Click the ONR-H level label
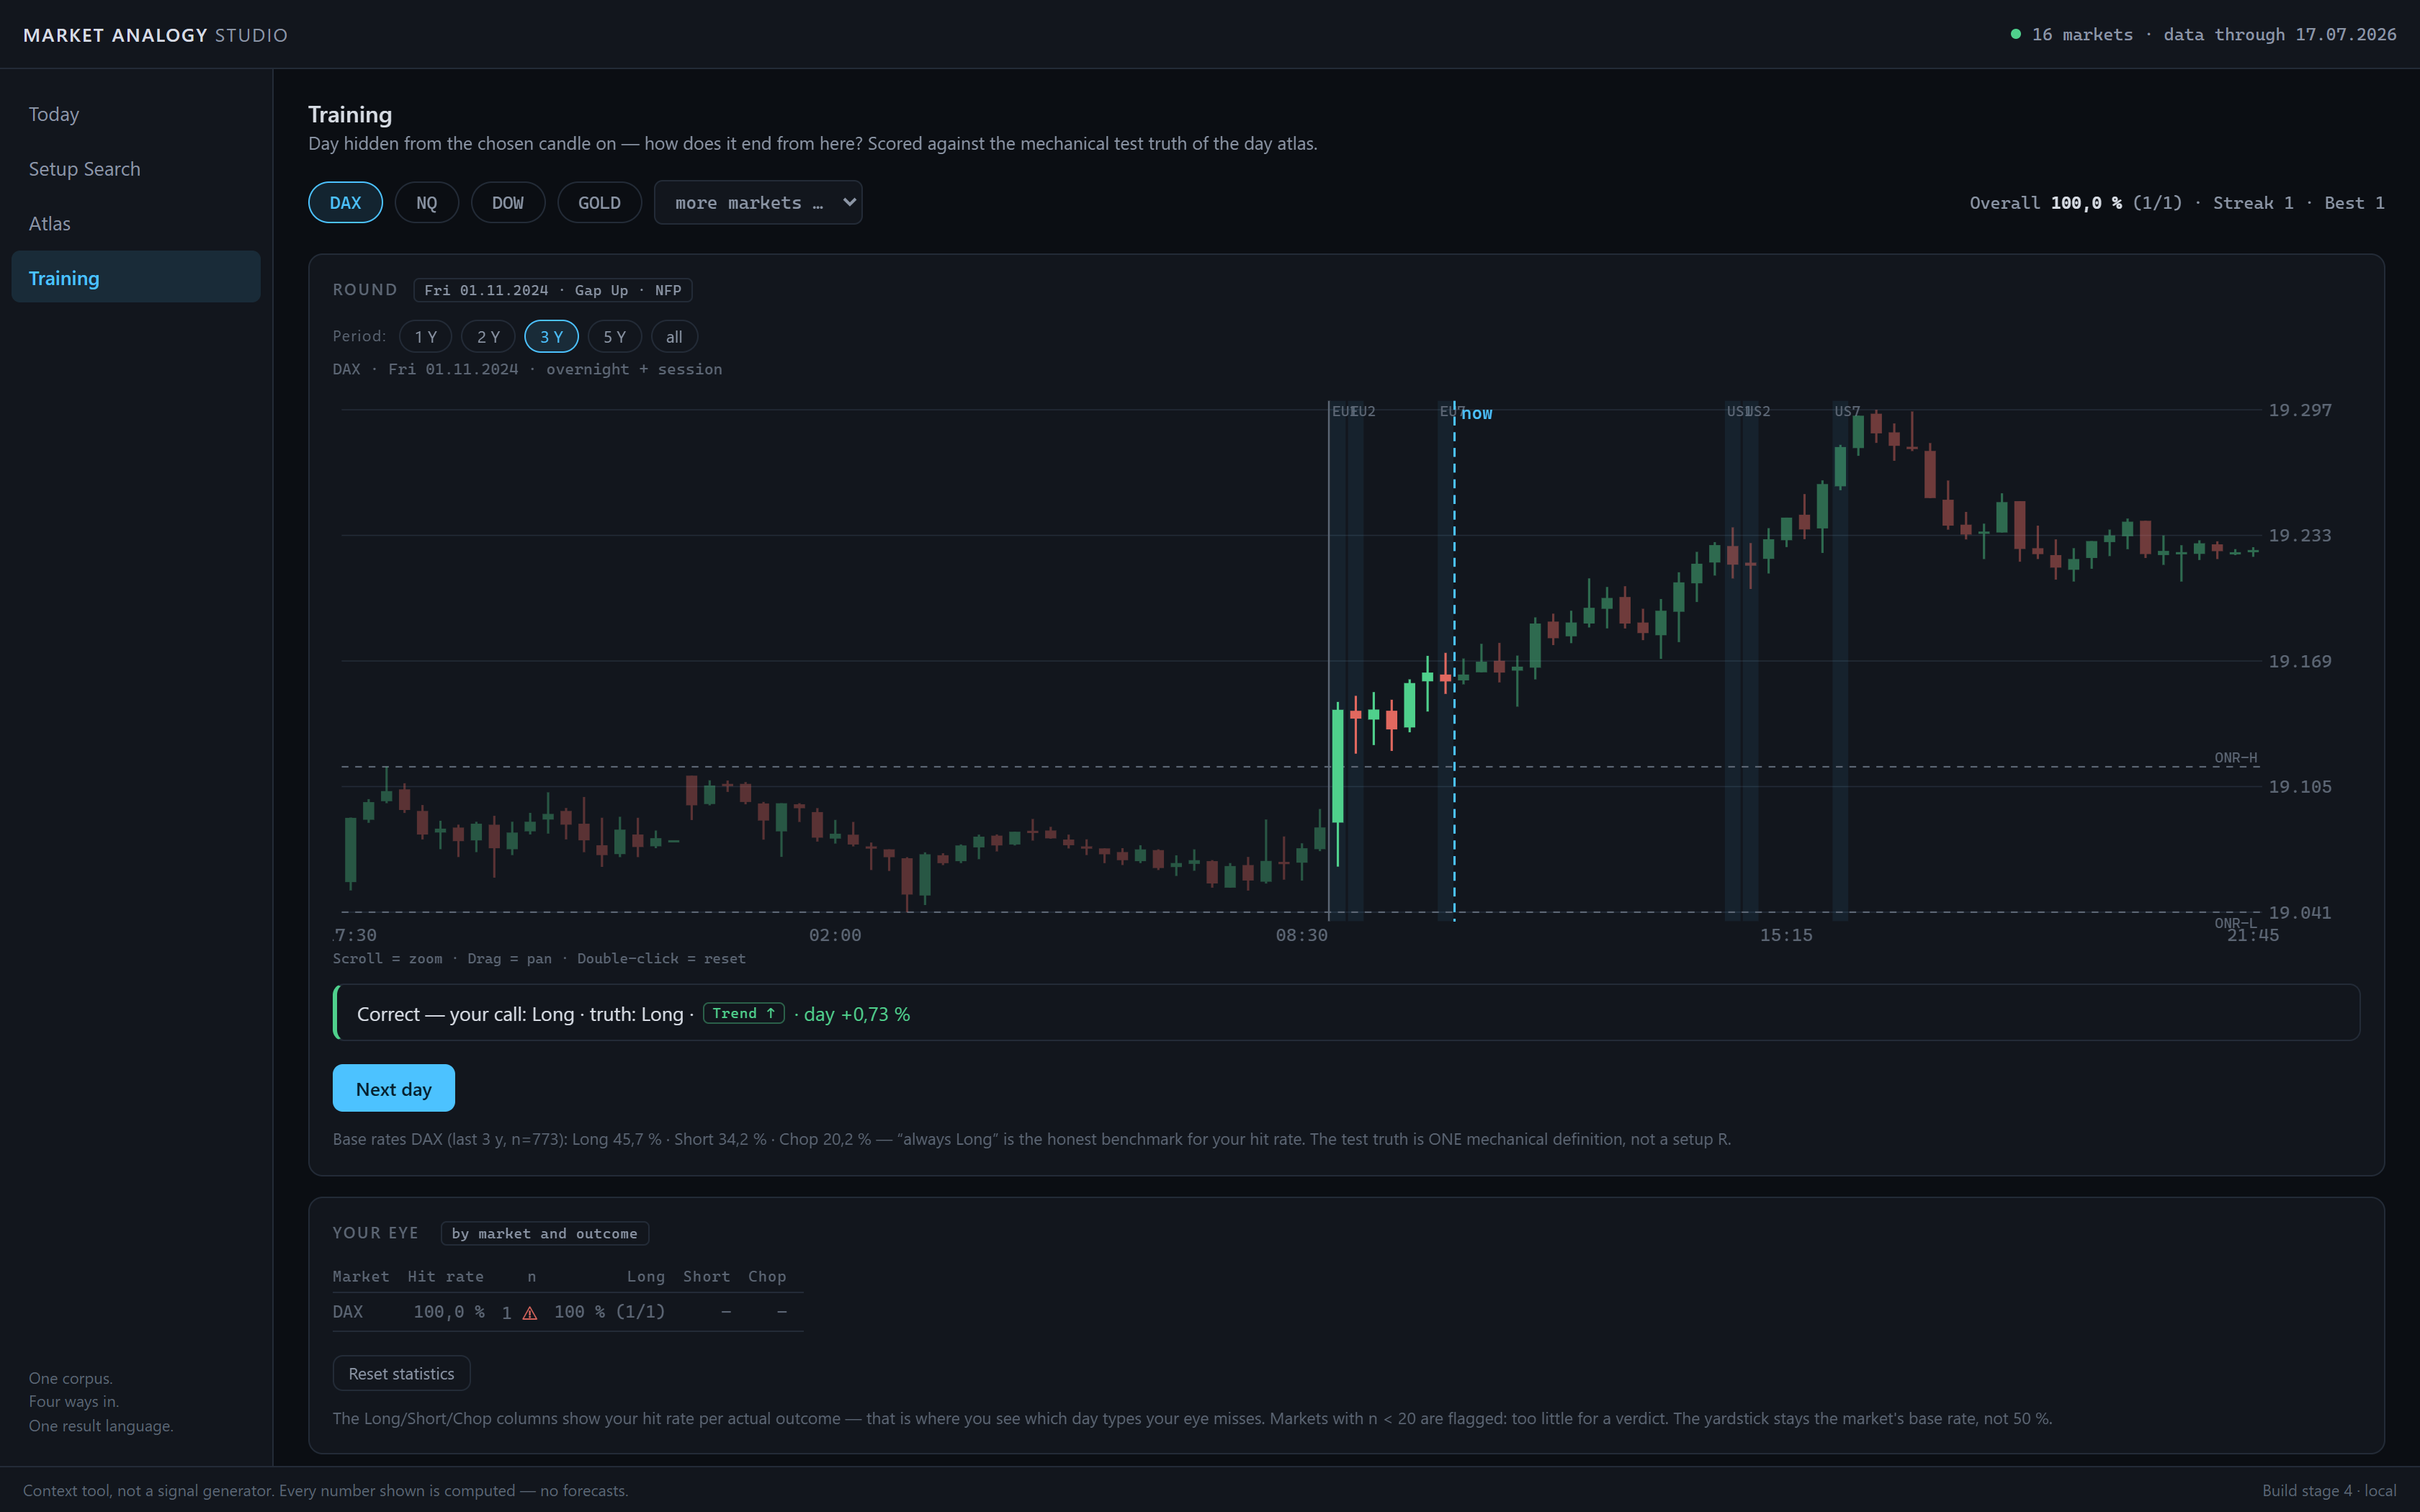Image resolution: width=2420 pixels, height=1512 pixels. click(2235, 757)
